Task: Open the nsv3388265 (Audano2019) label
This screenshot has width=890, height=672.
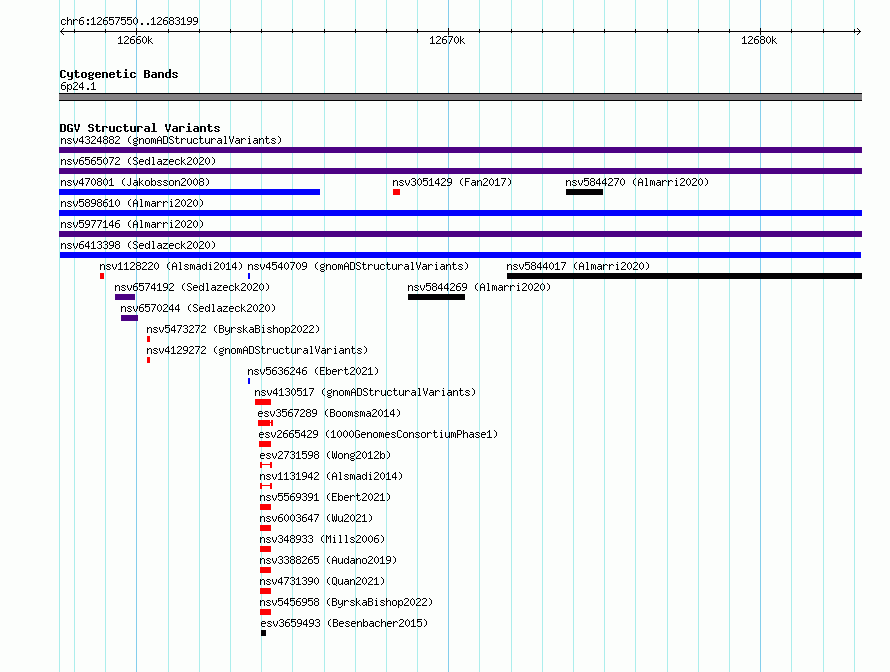Action: click(328, 560)
